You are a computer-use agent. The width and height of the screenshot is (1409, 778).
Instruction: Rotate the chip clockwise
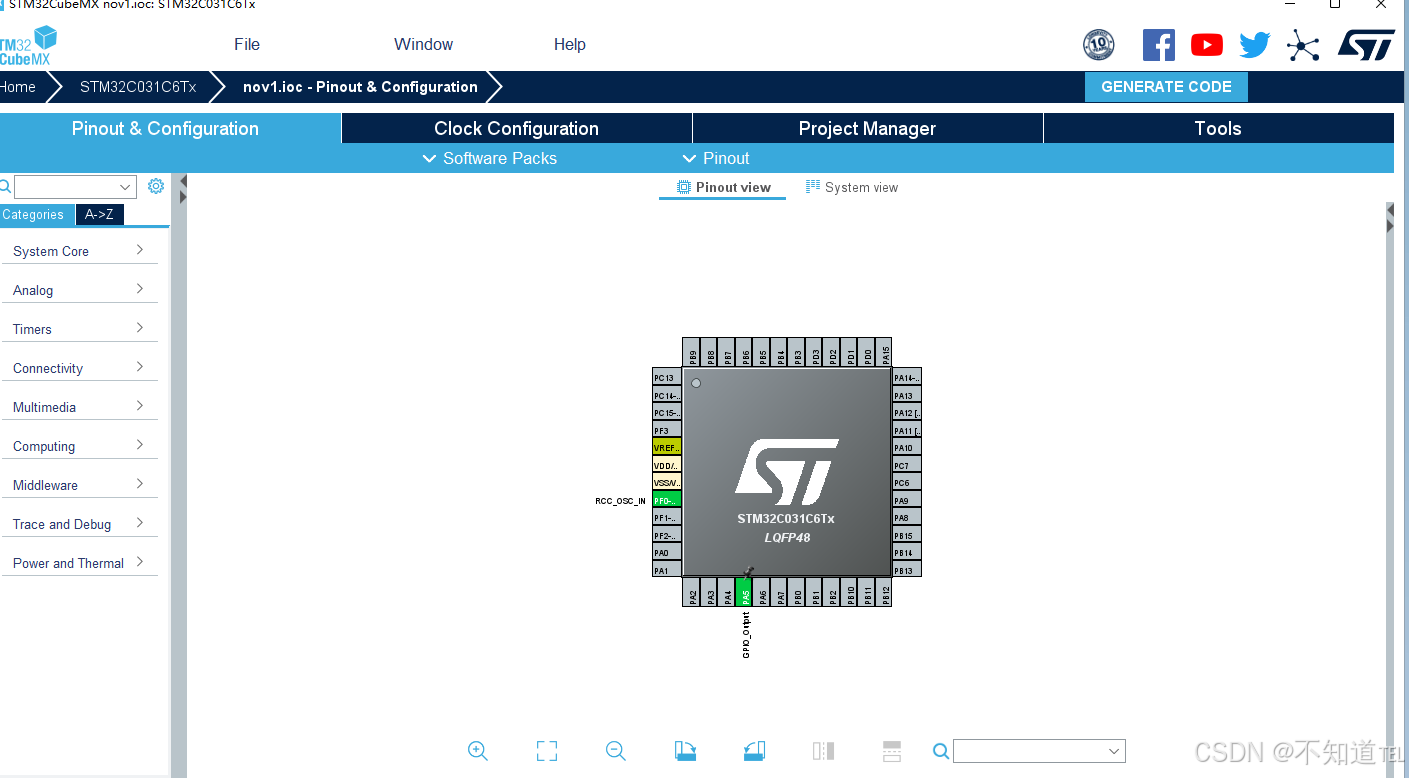(x=685, y=751)
